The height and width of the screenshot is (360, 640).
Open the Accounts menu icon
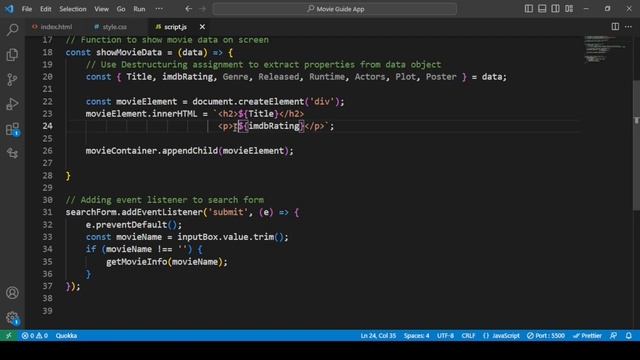coord(12,293)
